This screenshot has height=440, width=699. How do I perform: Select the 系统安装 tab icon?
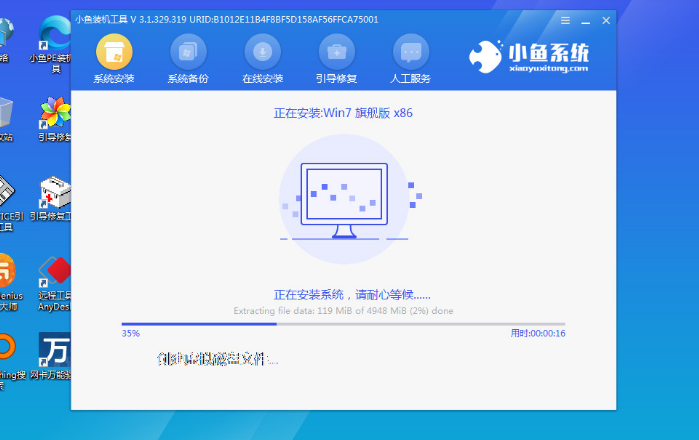click(113, 50)
